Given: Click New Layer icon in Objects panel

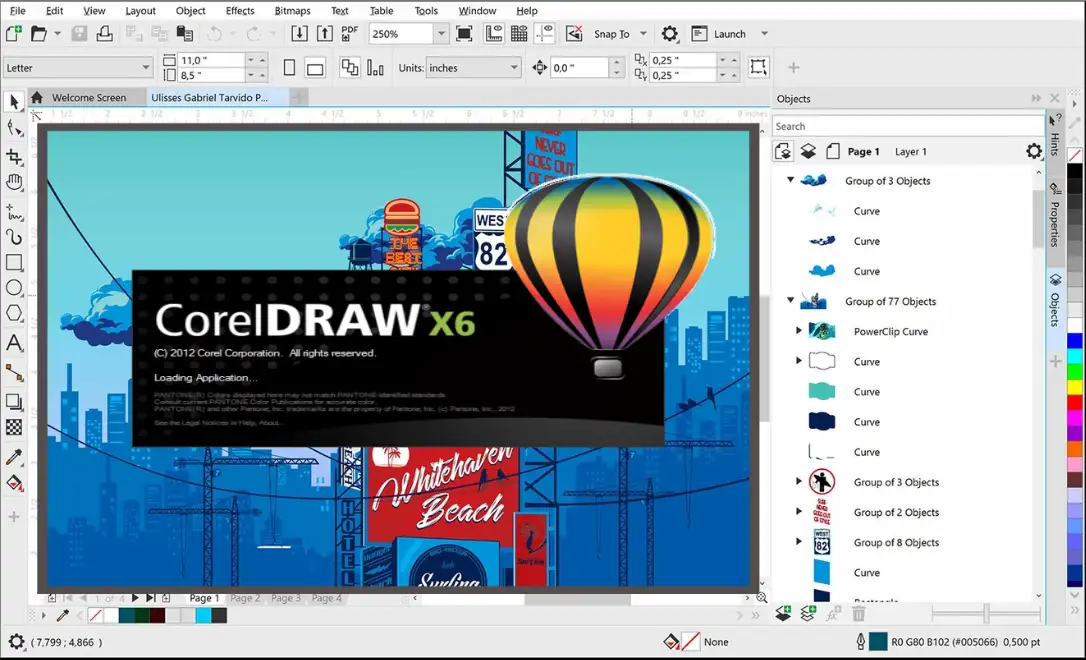Looking at the screenshot, I should click(783, 613).
